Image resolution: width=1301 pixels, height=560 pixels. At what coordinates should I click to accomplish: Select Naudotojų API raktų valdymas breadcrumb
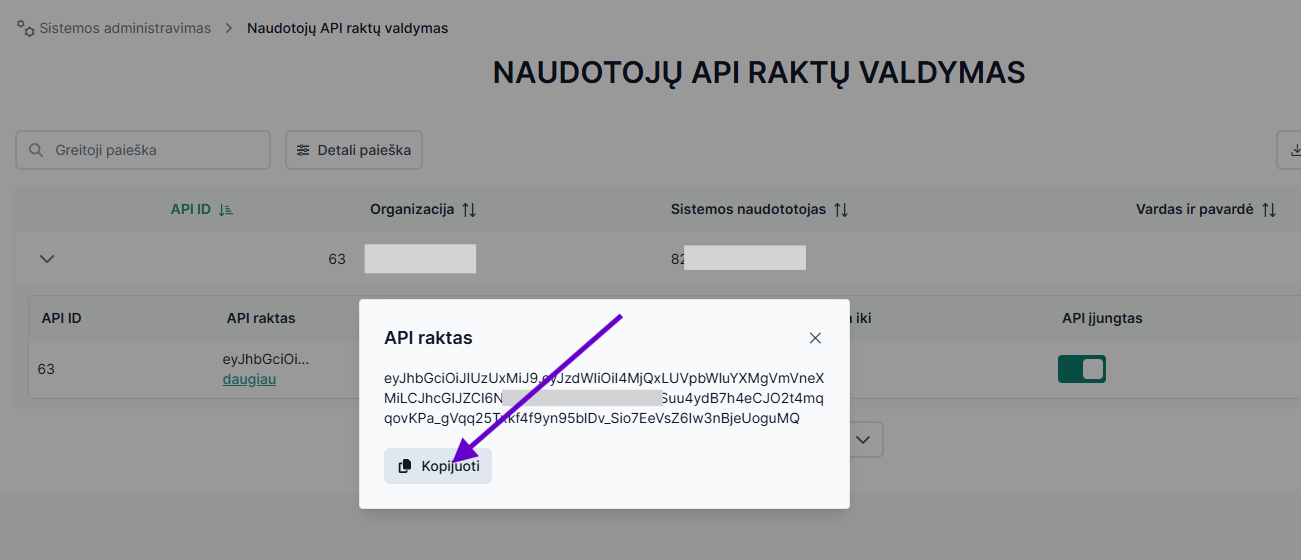[347, 28]
